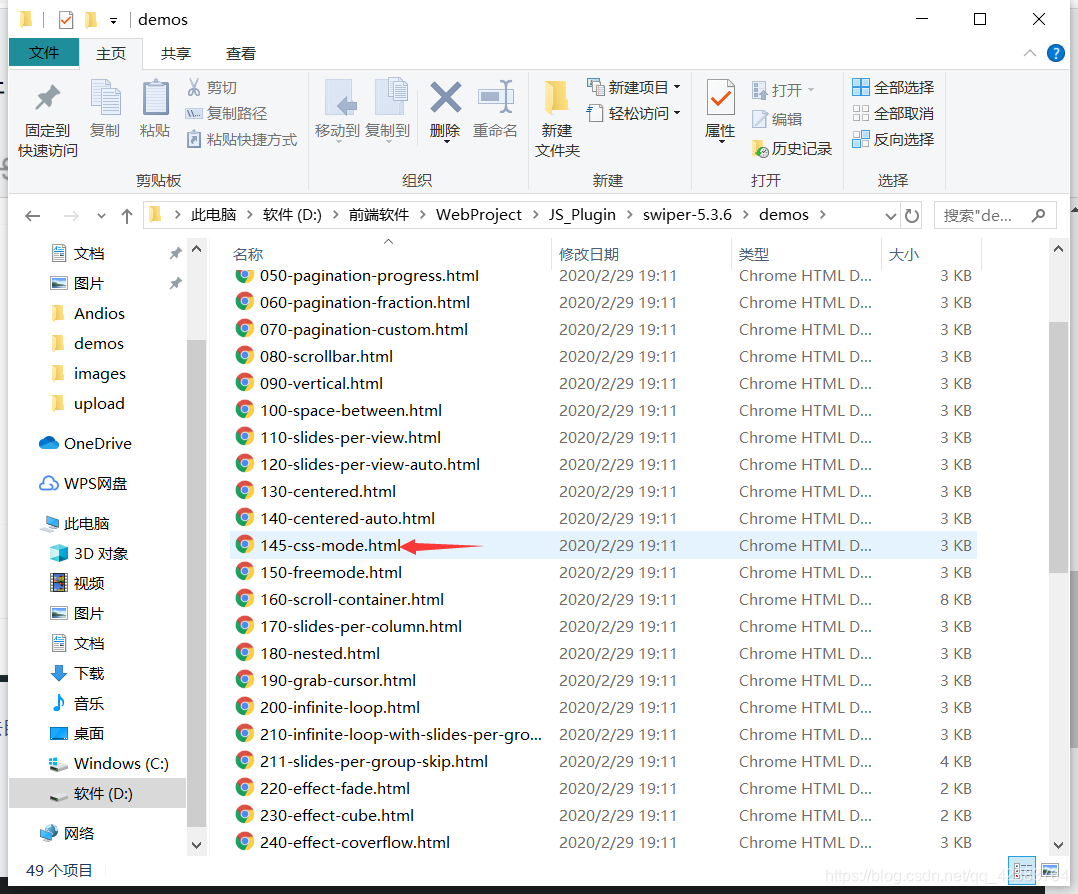Open file history with 历史记录
Viewport: 1078px width, 894px height.
pos(792,149)
